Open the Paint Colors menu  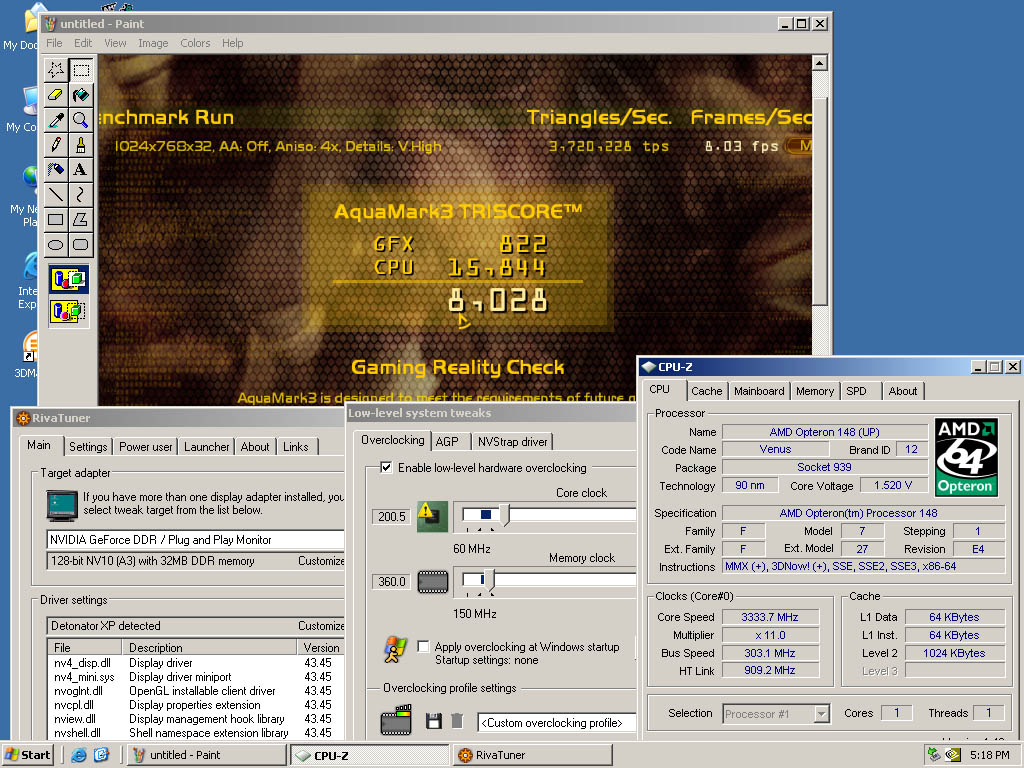point(195,43)
